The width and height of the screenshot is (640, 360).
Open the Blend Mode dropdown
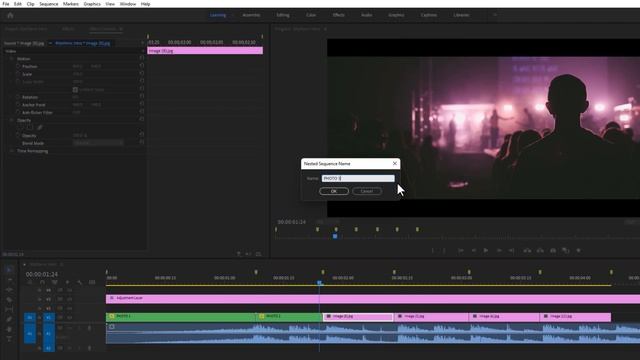[x=98, y=143]
